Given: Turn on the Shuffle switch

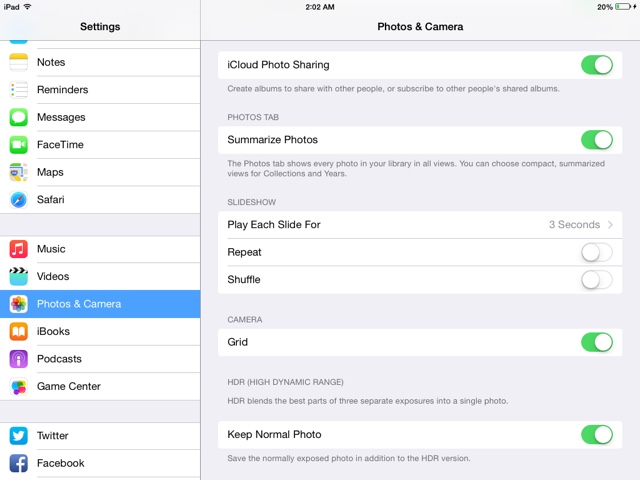Looking at the screenshot, I should [x=597, y=280].
